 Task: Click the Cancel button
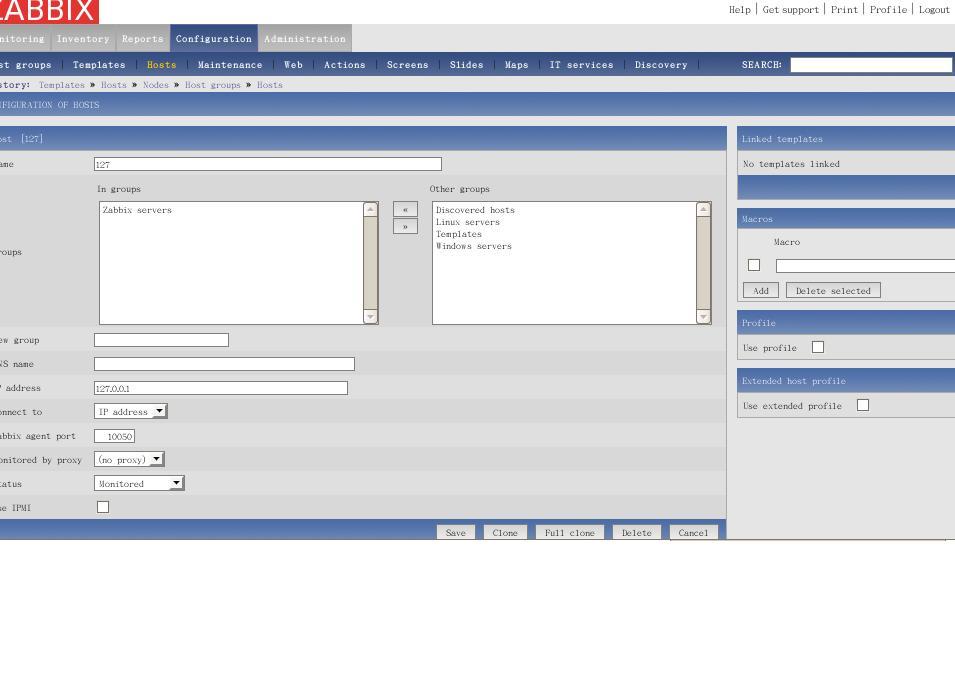(x=693, y=532)
